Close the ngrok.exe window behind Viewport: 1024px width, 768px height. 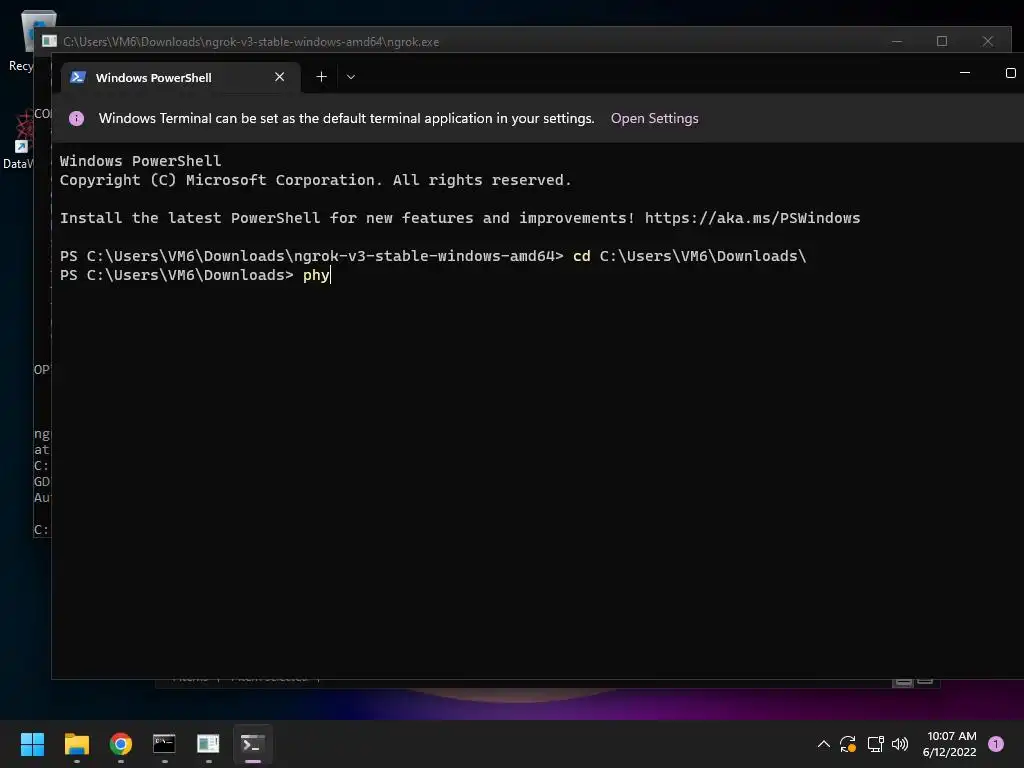(x=987, y=41)
